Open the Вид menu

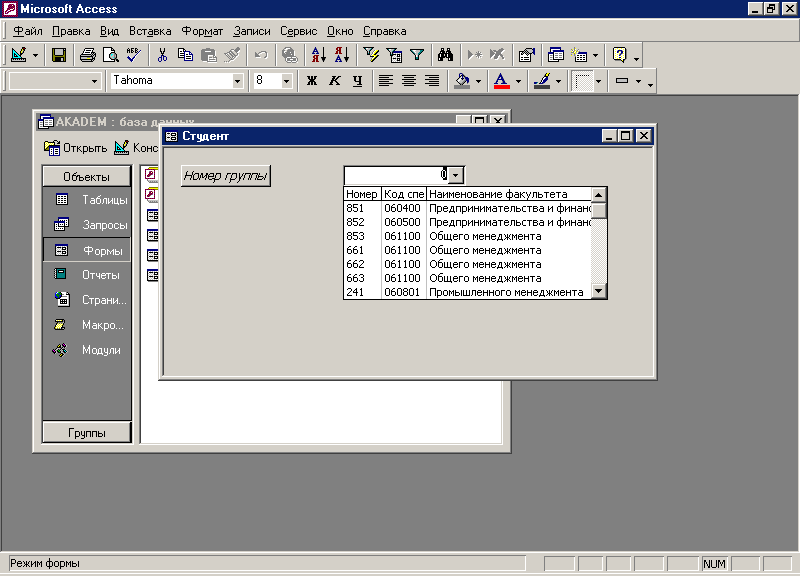[x=109, y=31]
